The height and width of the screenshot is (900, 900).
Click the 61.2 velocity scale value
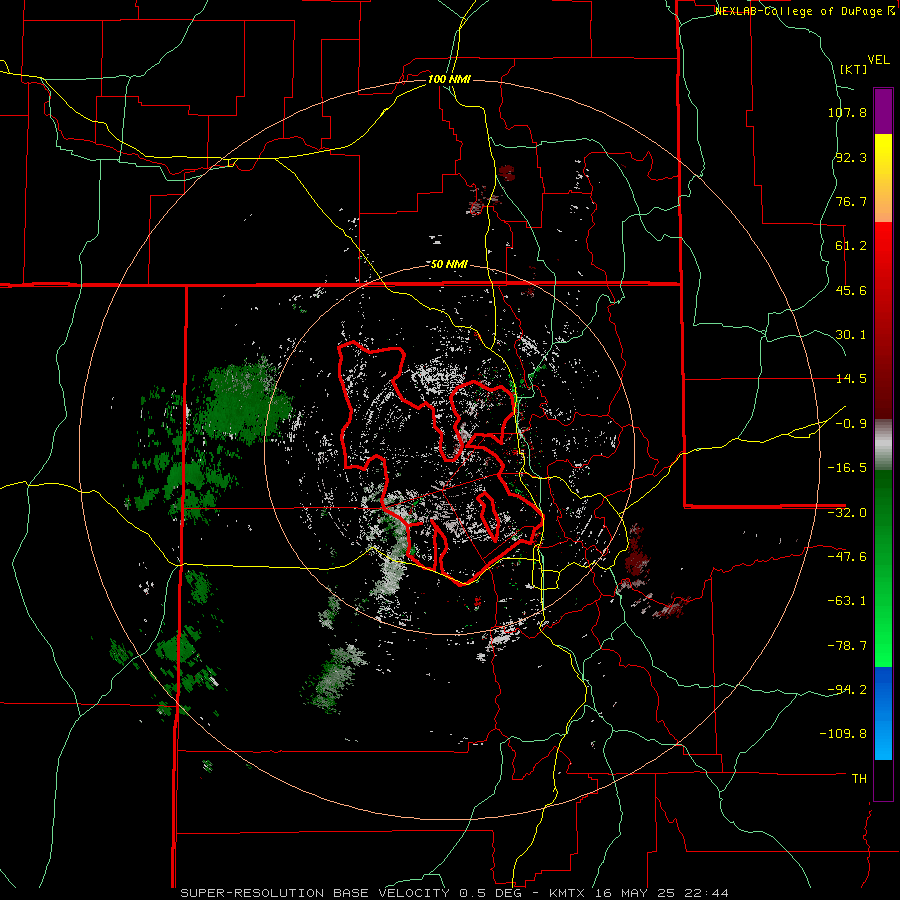point(851,246)
